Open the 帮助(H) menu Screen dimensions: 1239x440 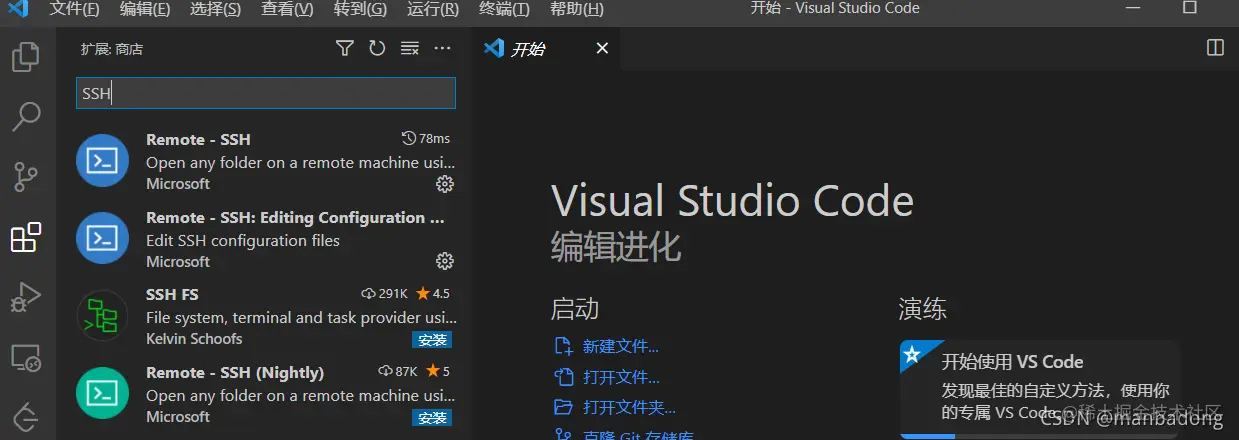click(577, 9)
